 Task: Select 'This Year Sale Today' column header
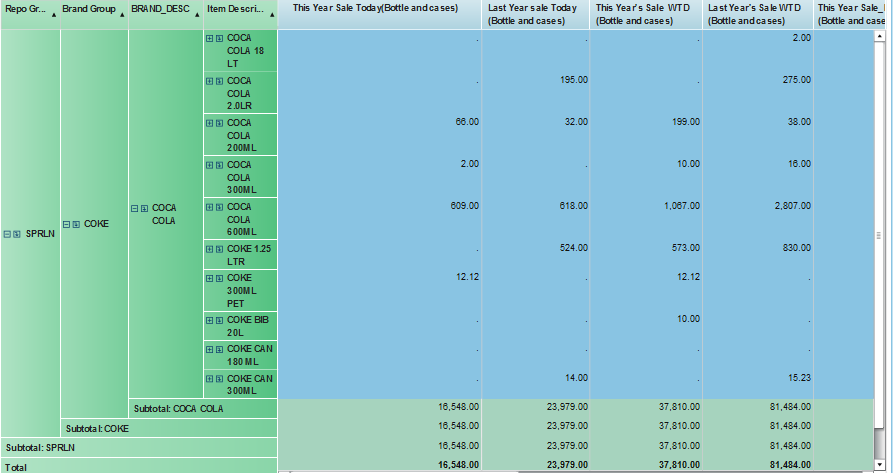click(380, 15)
